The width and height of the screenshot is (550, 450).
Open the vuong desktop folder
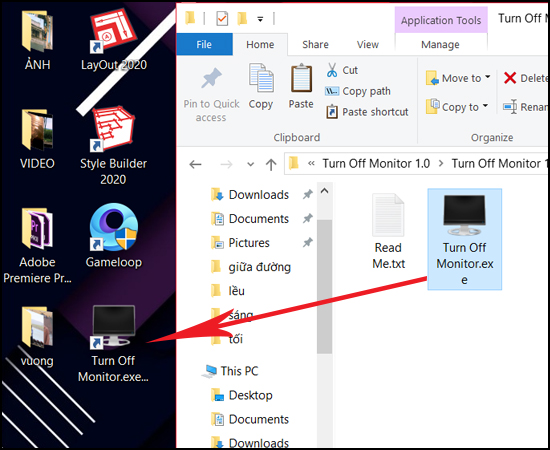point(37,337)
